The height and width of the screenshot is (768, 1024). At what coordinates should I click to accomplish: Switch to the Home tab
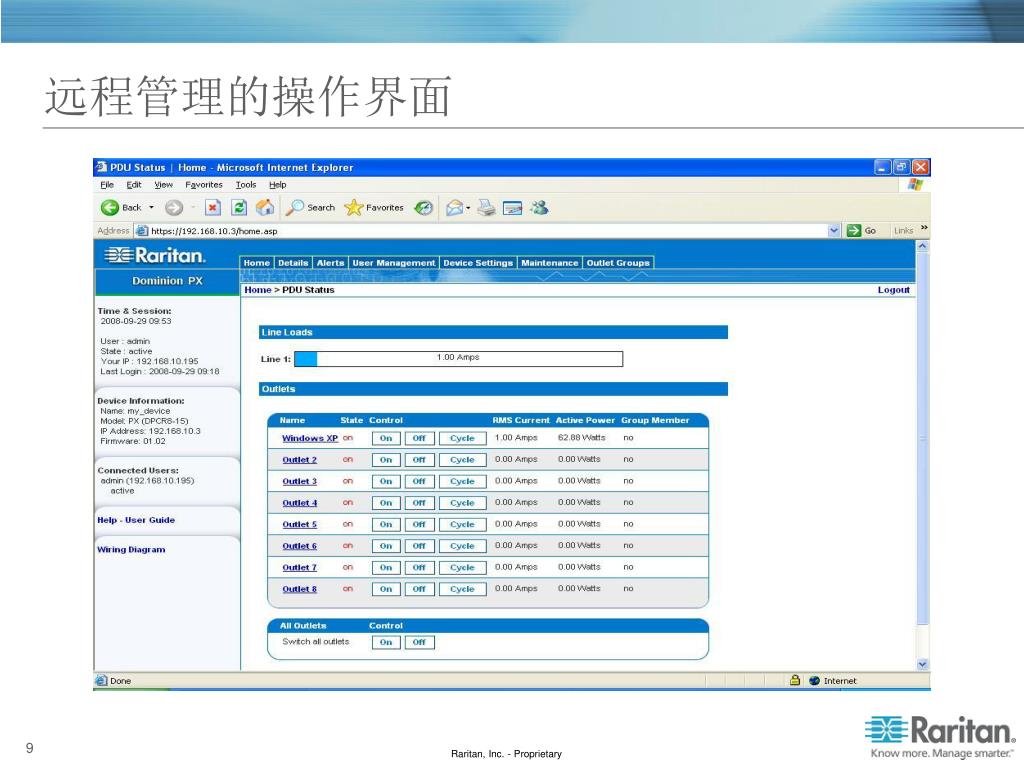click(x=257, y=263)
